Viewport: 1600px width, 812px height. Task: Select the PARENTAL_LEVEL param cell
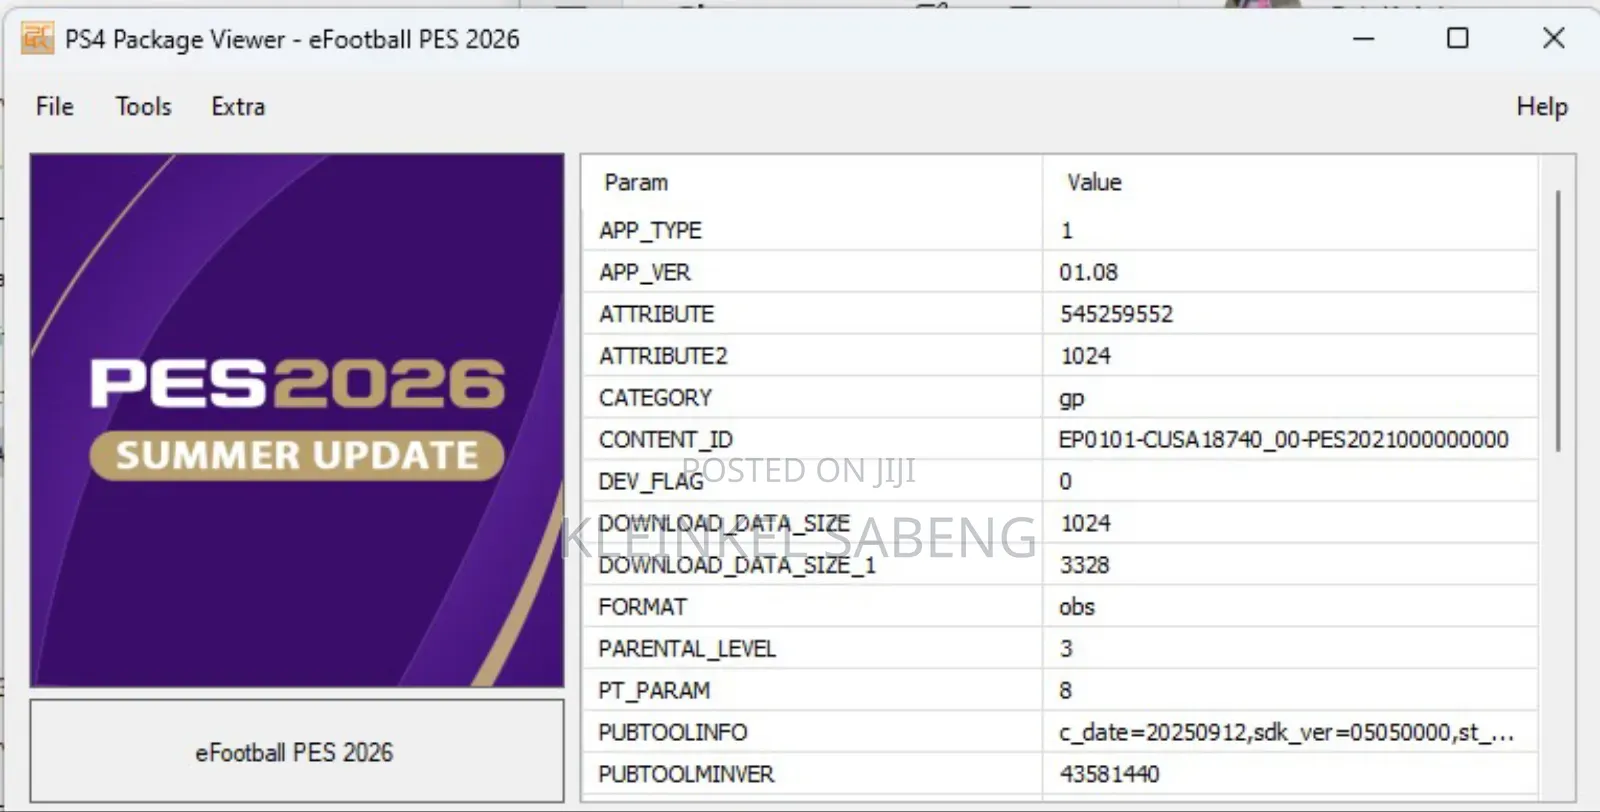click(x=812, y=649)
